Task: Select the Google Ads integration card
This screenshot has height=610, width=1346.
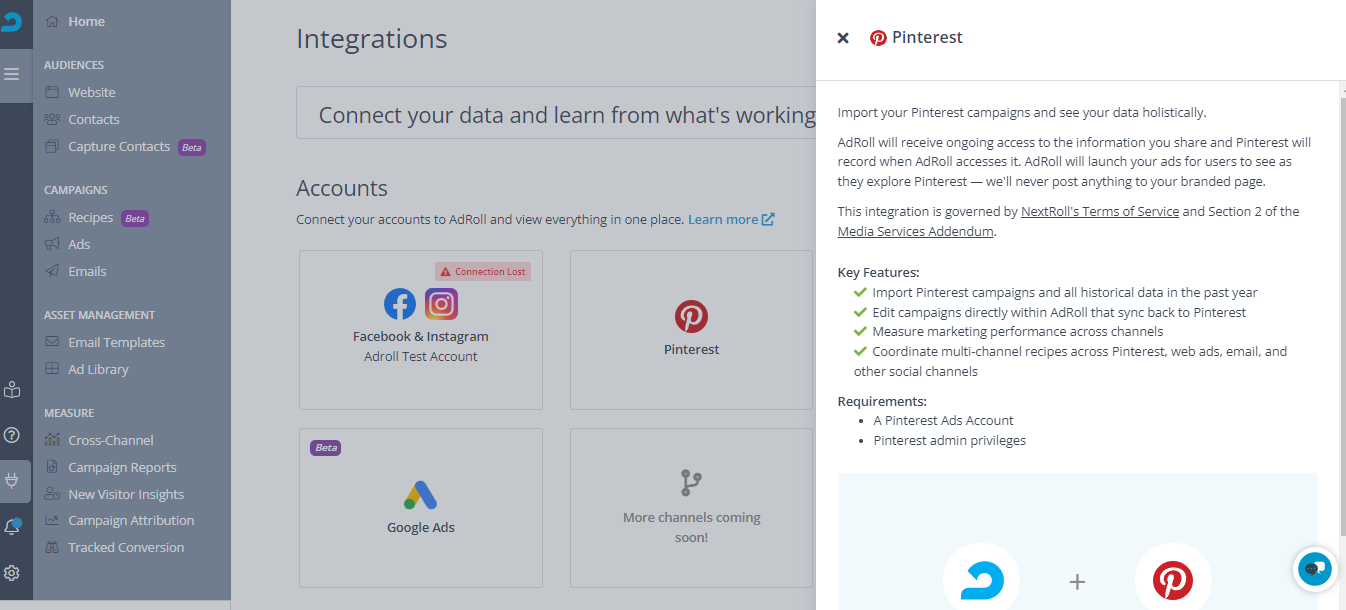Action: point(421,508)
